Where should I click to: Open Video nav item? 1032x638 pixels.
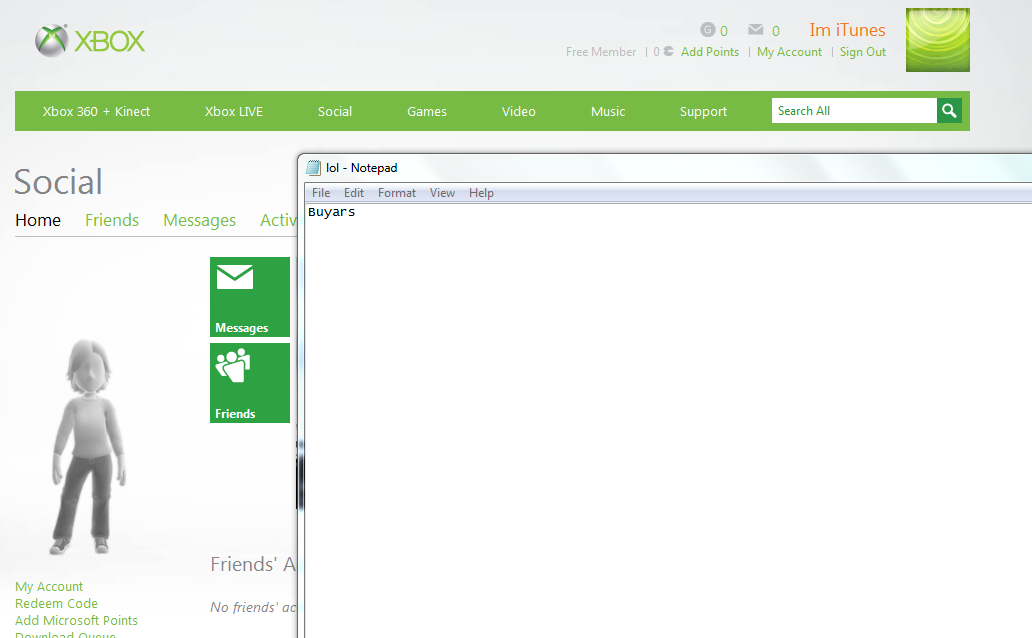(x=519, y=111)
